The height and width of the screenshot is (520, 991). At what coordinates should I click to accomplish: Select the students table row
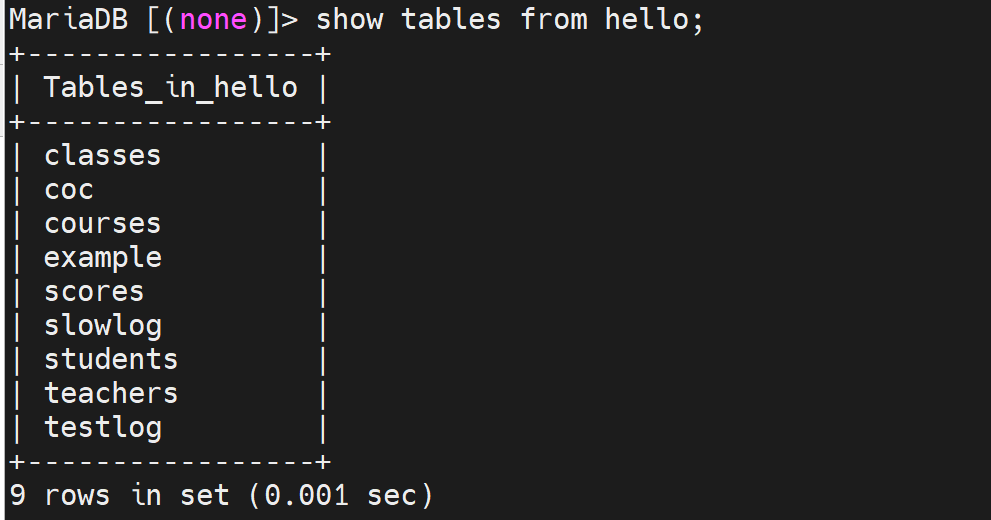pos(111,360)
